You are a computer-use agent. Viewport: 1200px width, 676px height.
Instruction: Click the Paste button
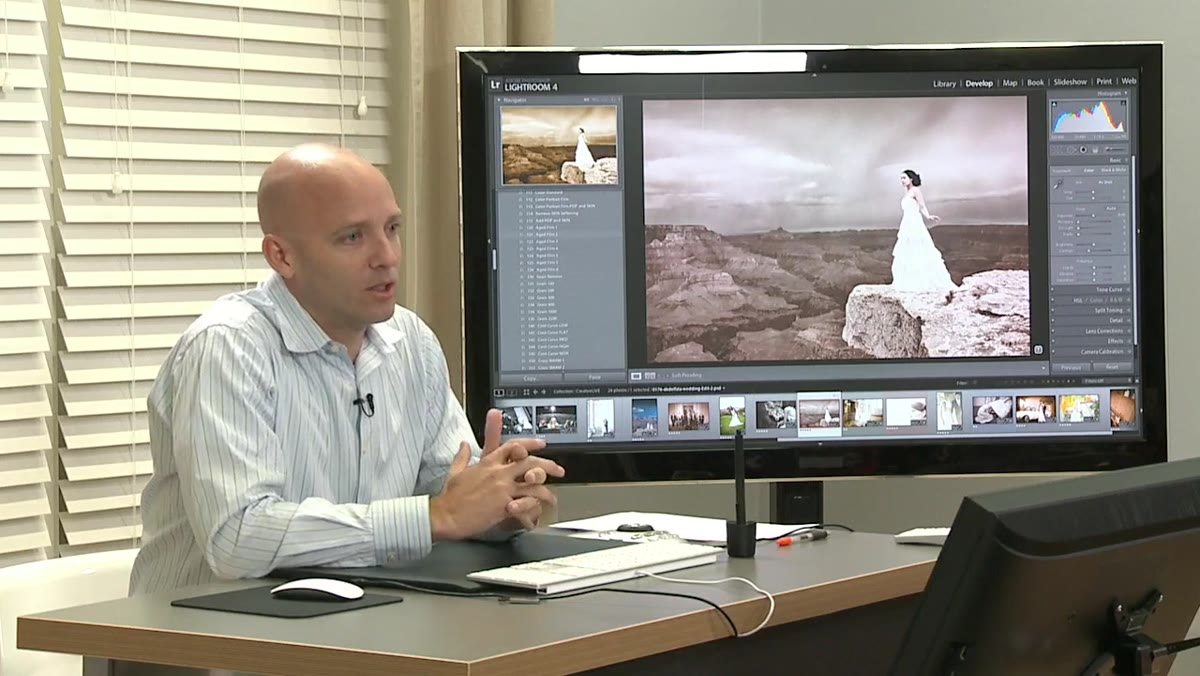coord(594,378)
